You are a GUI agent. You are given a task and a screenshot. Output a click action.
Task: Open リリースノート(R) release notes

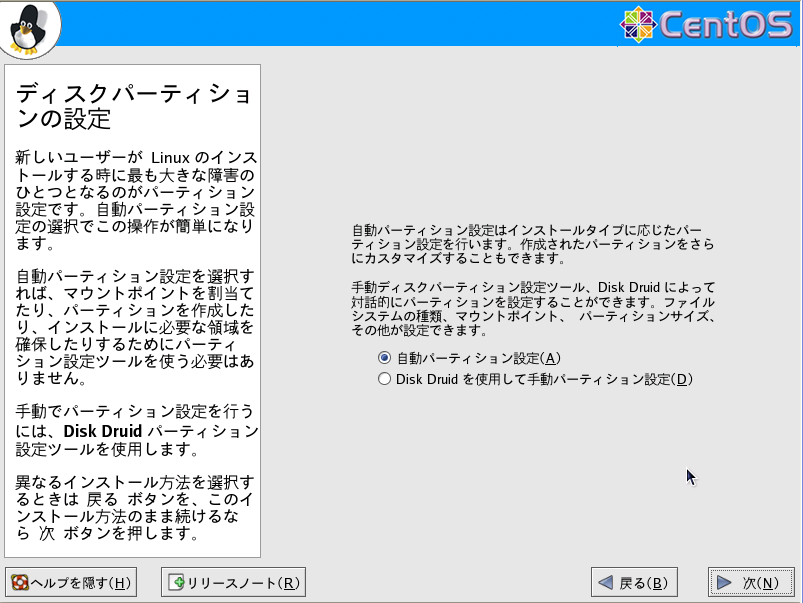pyautogui.click(x=234, y=583)
